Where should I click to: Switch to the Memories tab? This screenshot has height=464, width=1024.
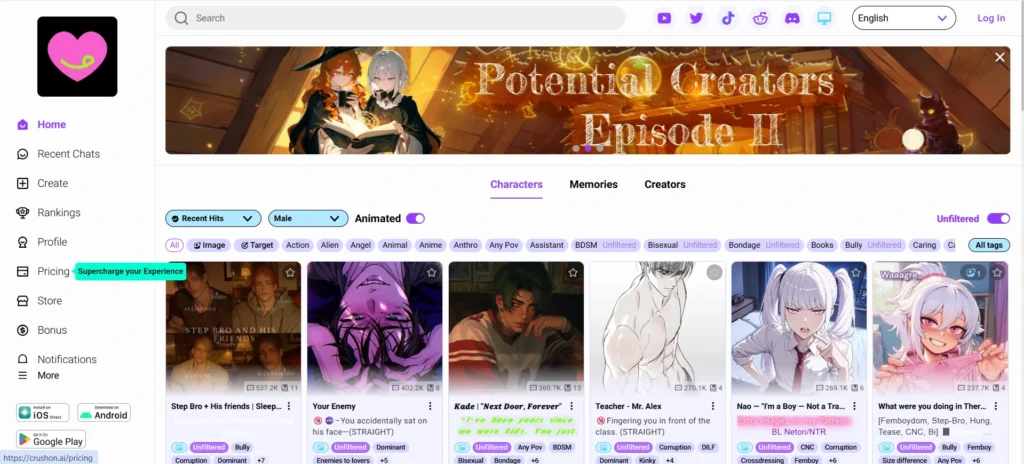[x=593, y=184]
